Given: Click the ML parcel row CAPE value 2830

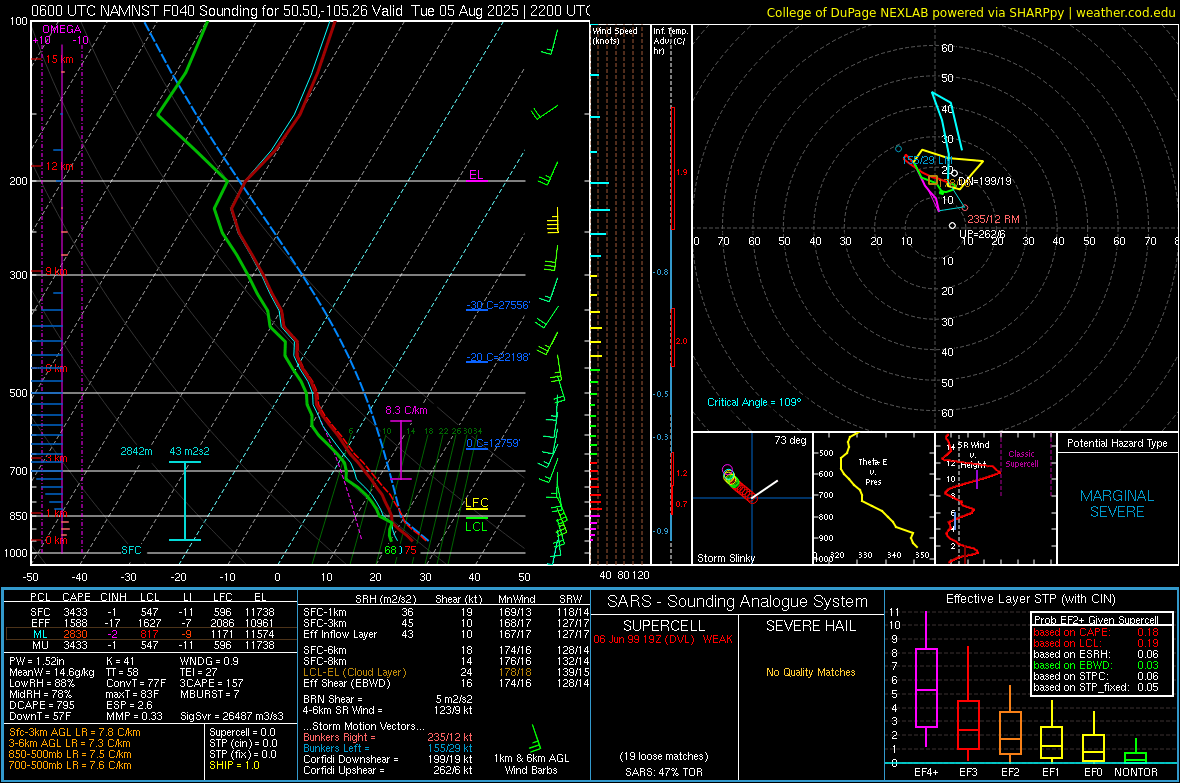Looking at the screenshot, I should click(75, 635).
